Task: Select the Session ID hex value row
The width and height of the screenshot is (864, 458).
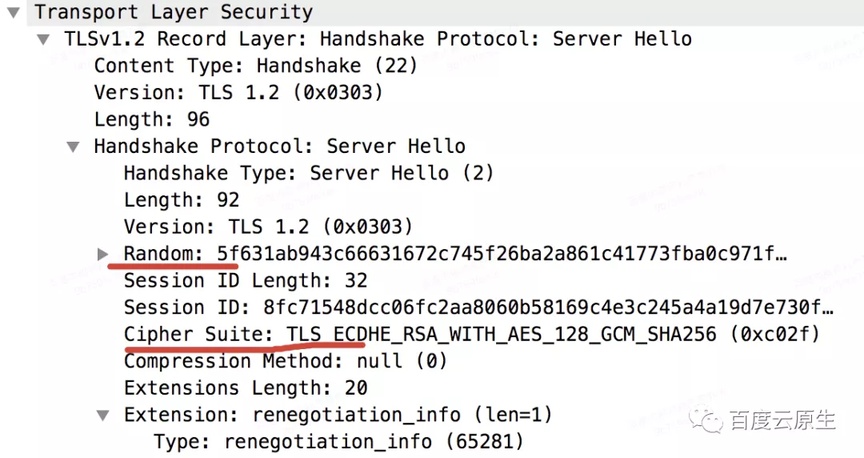Action: pyautogui.click(x=478, y=307)
